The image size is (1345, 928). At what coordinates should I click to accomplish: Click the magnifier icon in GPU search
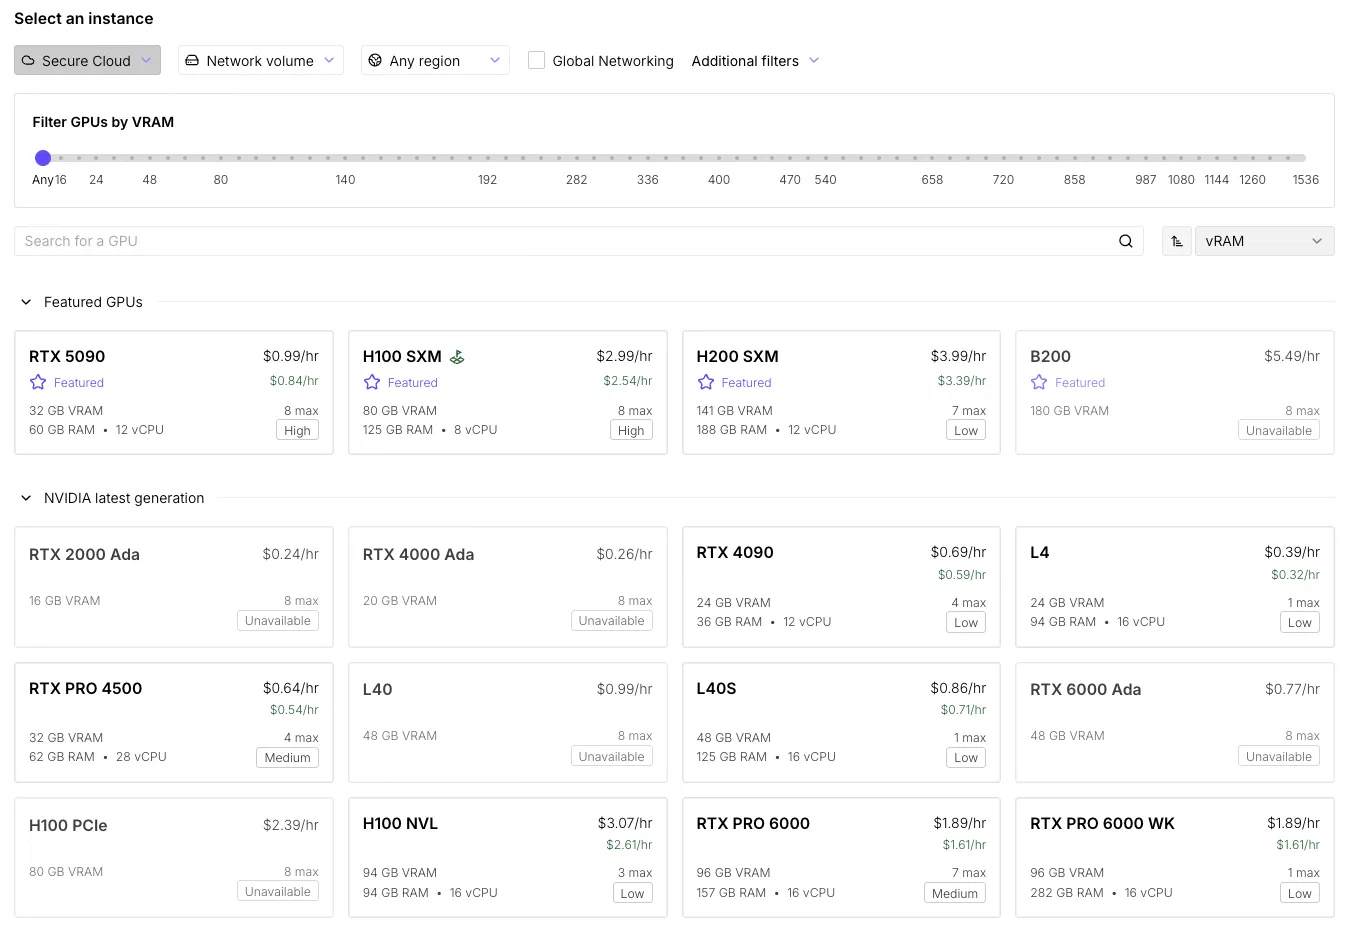(1125, 241)
